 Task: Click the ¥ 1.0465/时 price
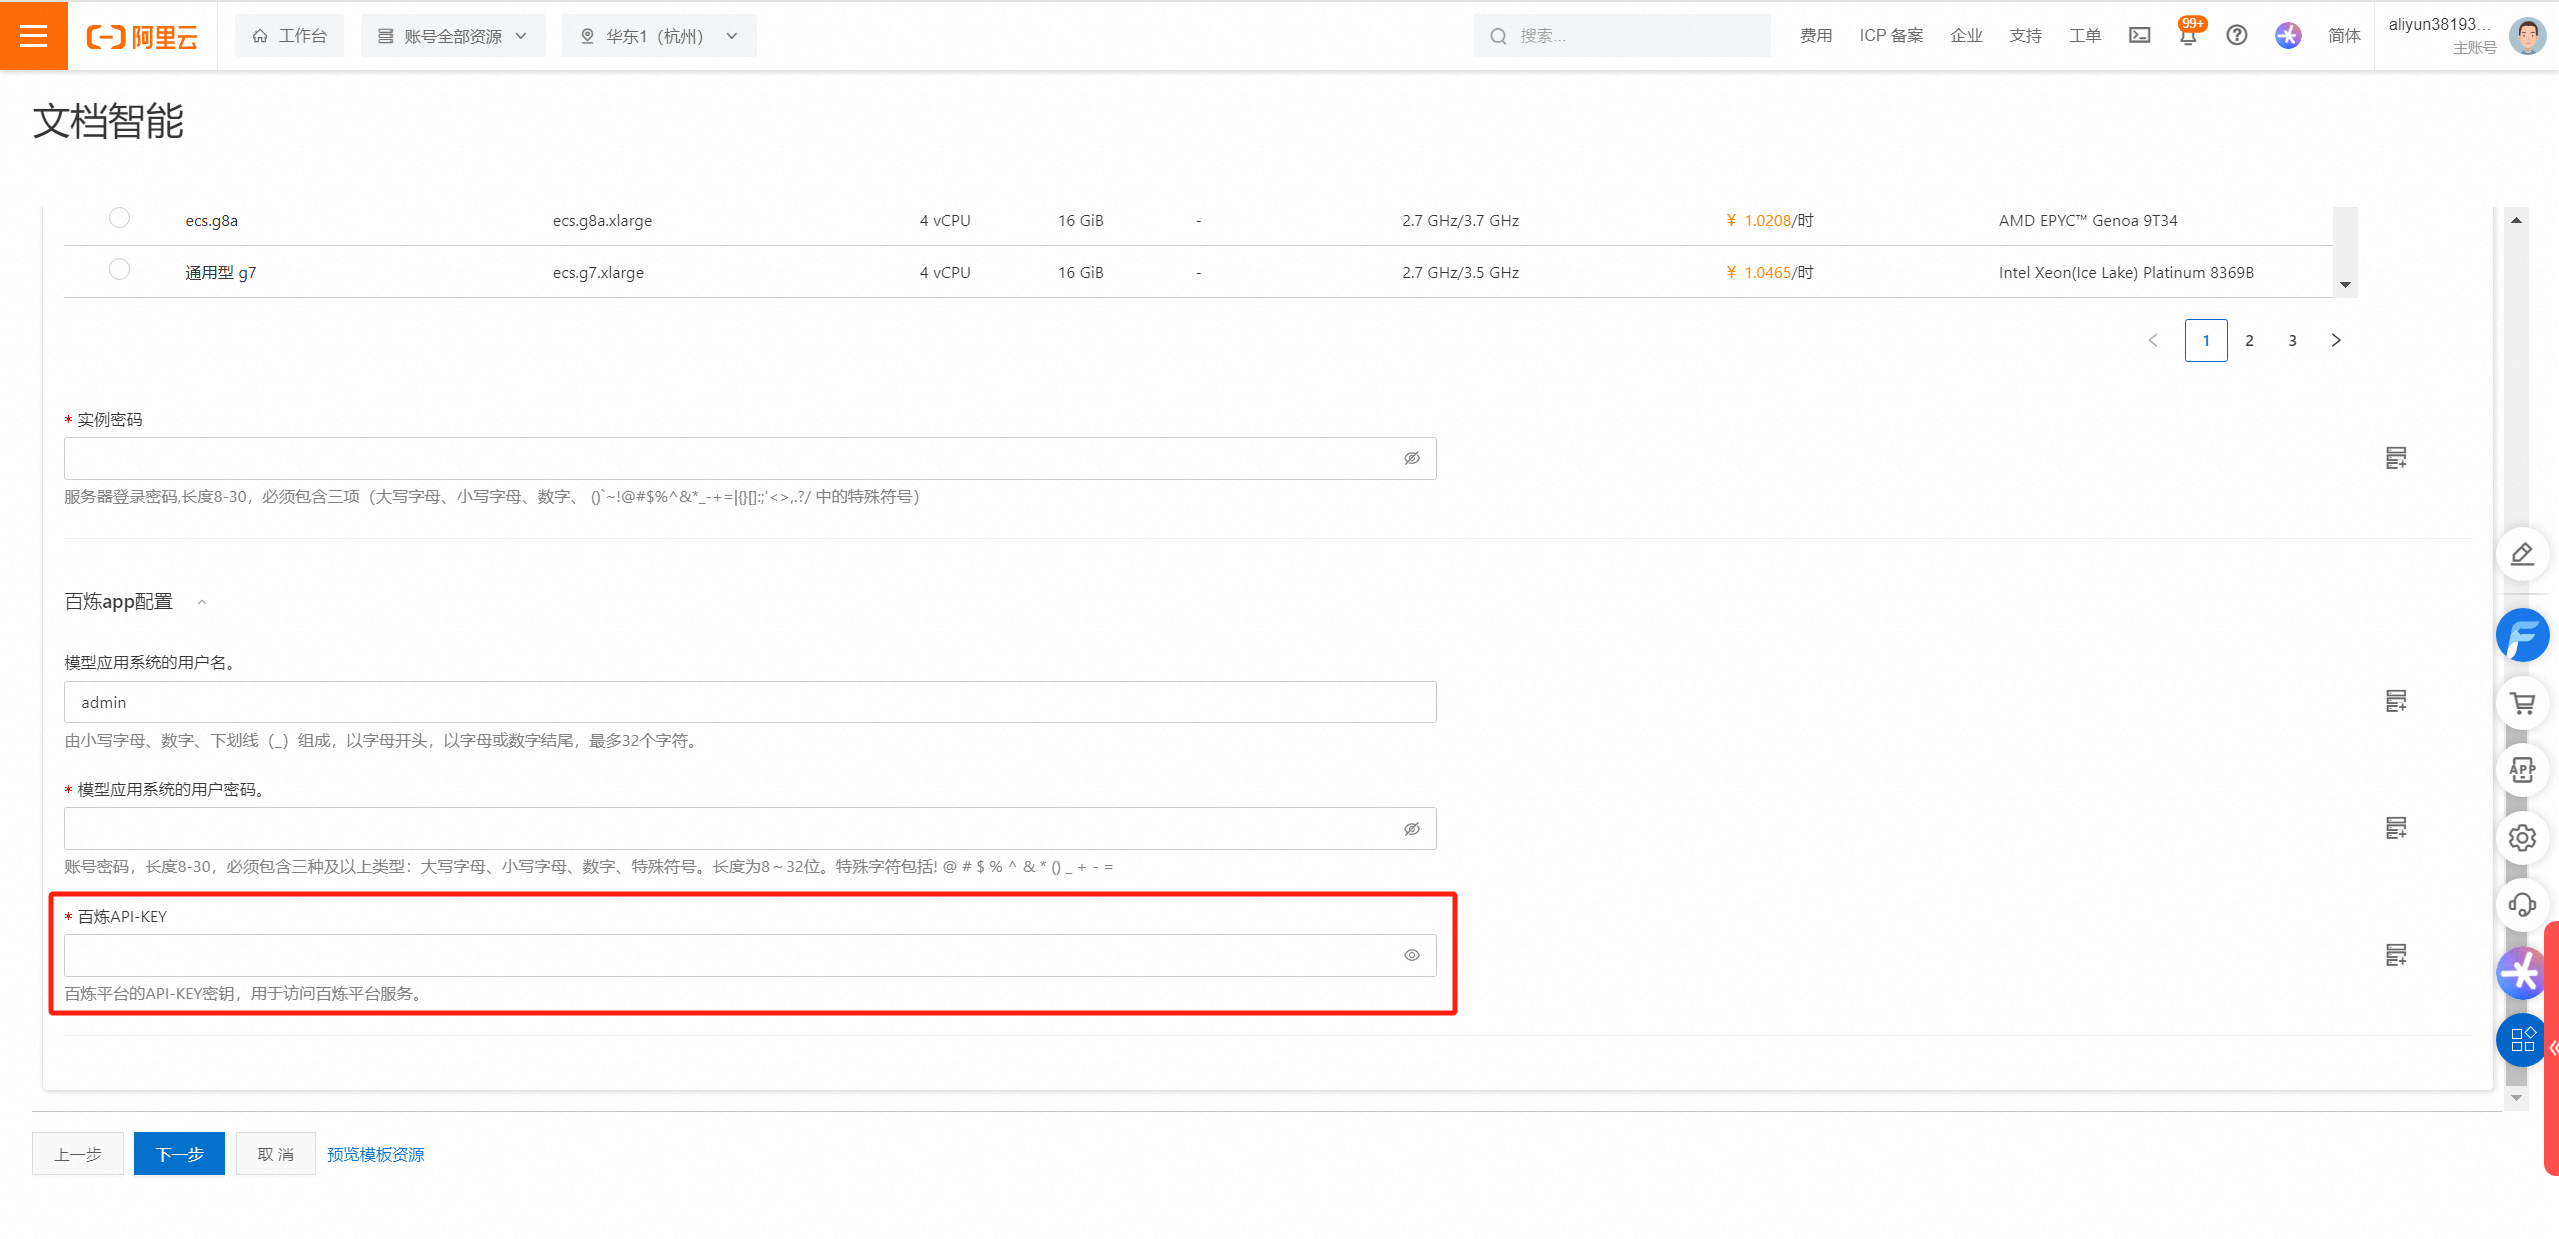point(1769,273)
